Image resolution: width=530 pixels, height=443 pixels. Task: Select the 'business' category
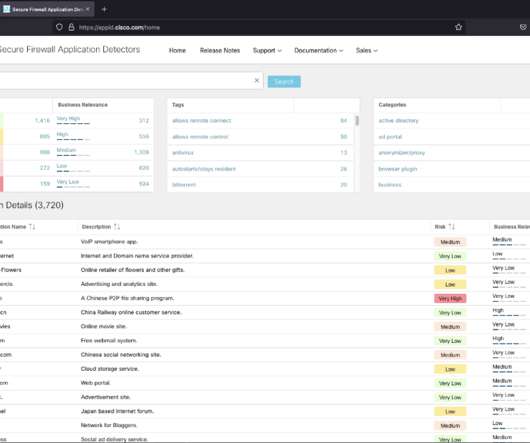click(390, 185)
